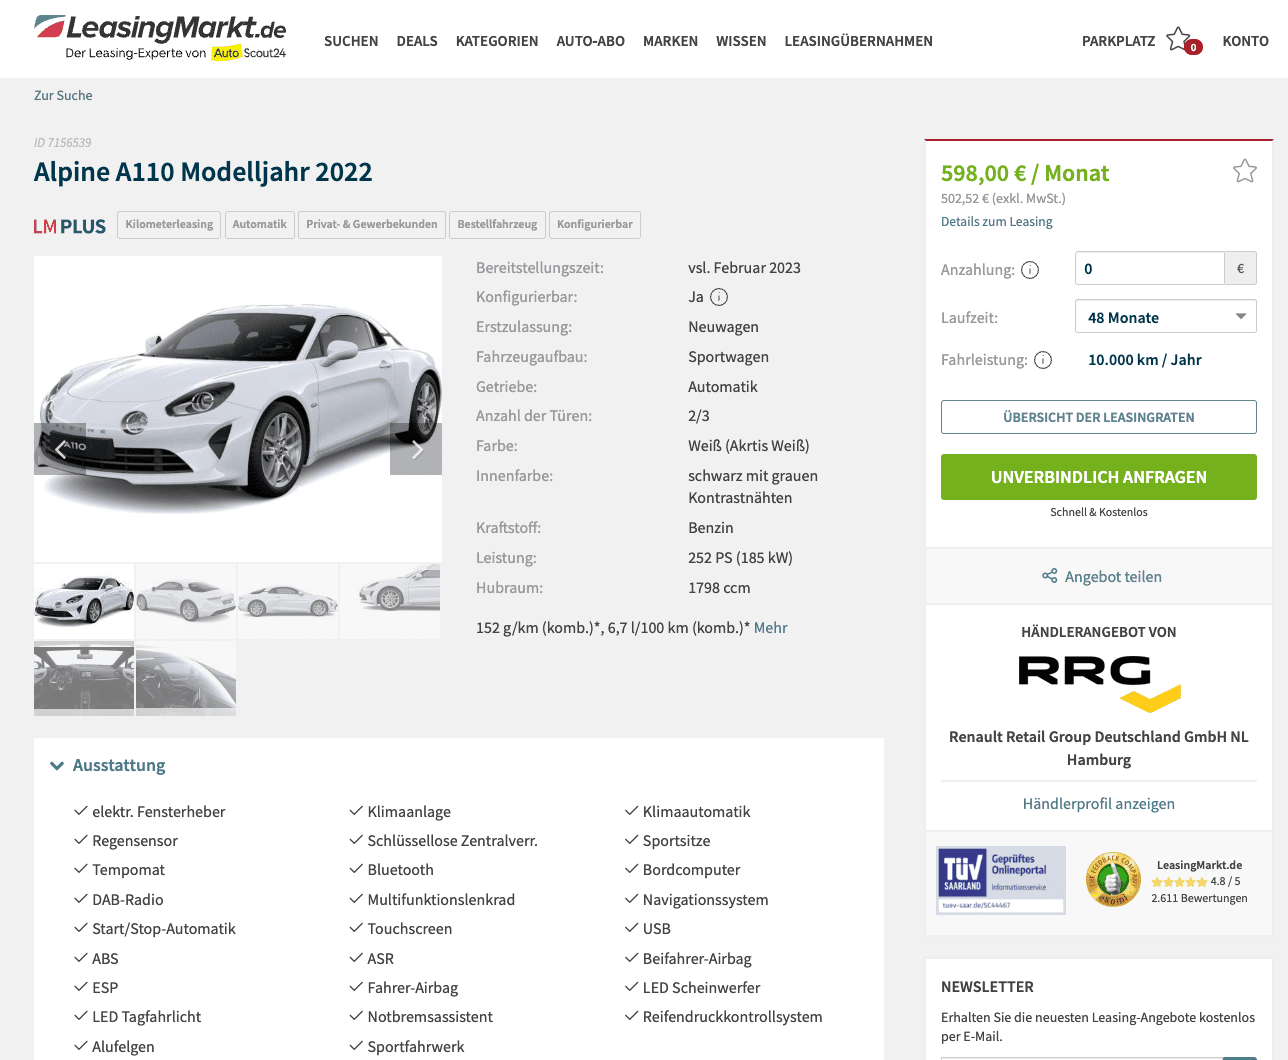Go back via Zur Suche link

coord(63,95)
